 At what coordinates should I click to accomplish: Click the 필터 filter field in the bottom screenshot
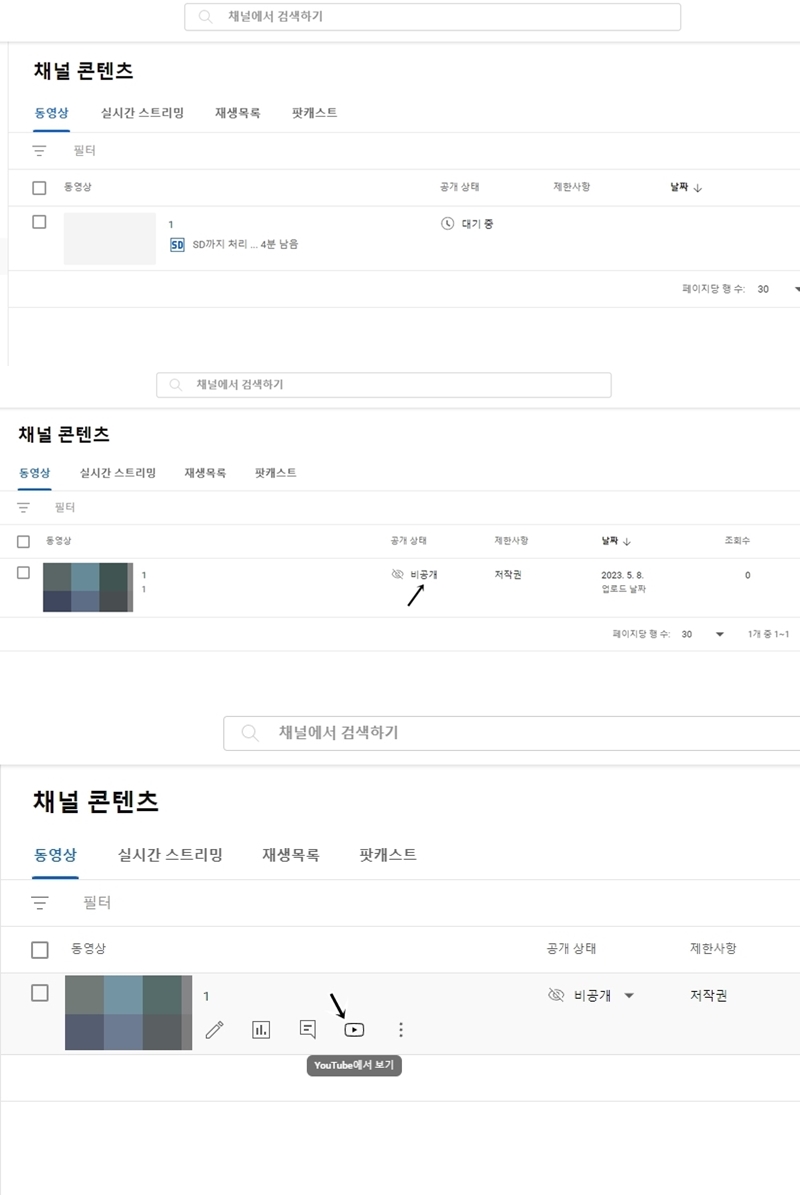click(x=98, y=902)
